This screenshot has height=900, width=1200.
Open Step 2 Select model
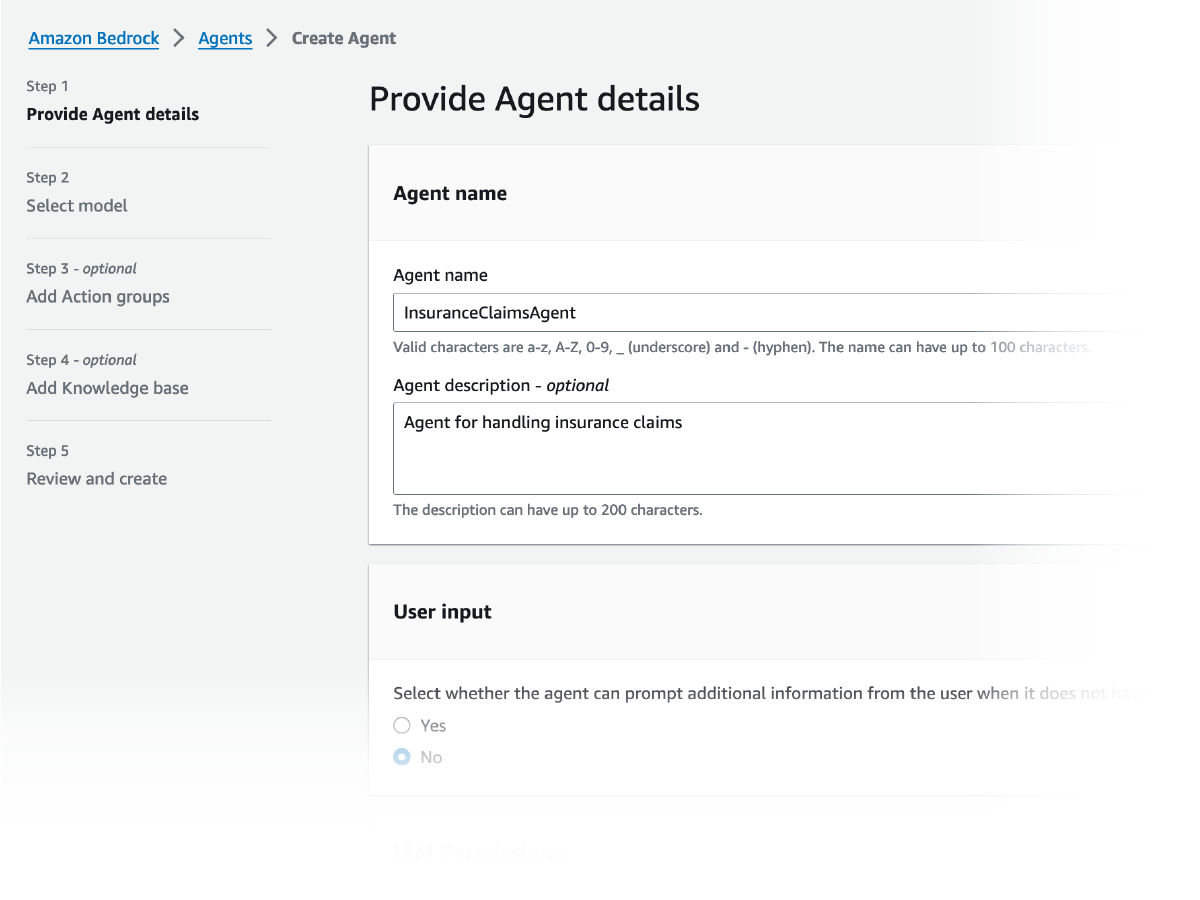point(77,205)
